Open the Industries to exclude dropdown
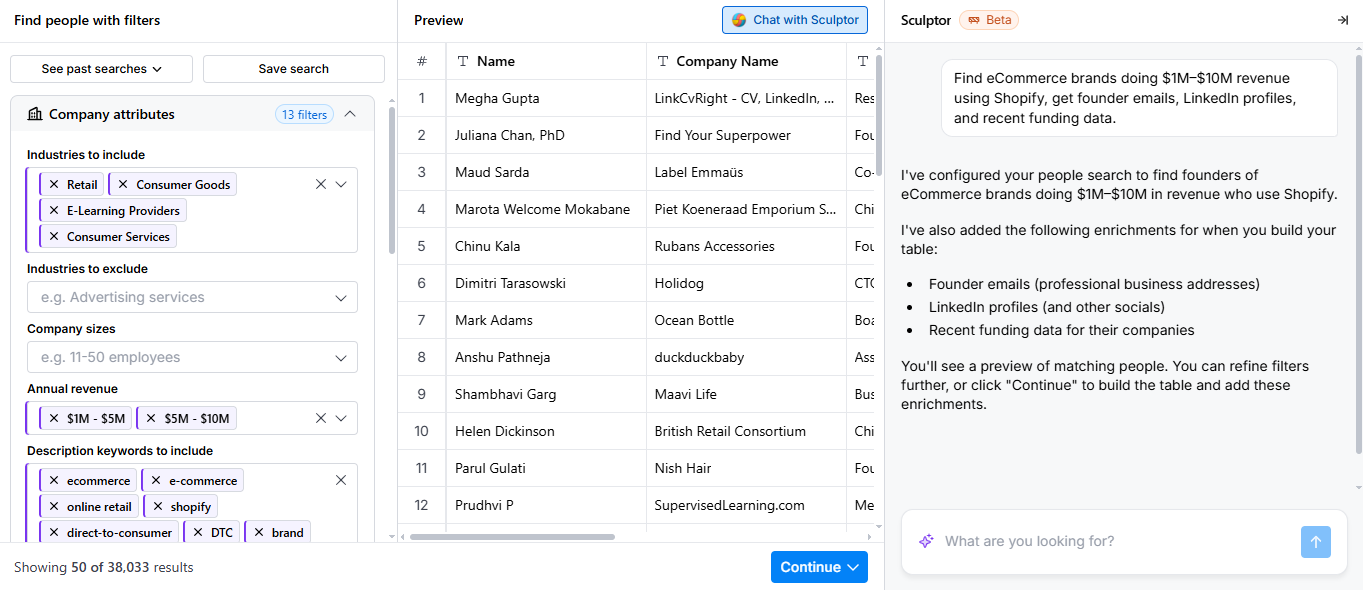Viewport: 1363px width, 590px height. click(x=192, y=298)
